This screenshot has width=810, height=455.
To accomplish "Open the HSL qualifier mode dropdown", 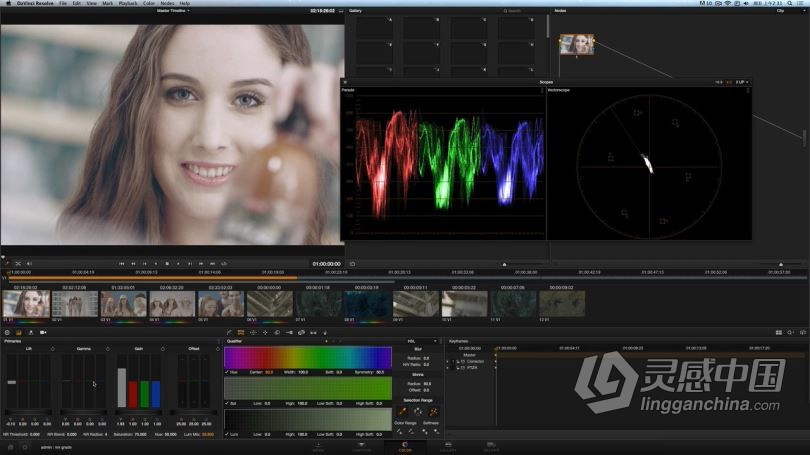I will coord(422,341).
